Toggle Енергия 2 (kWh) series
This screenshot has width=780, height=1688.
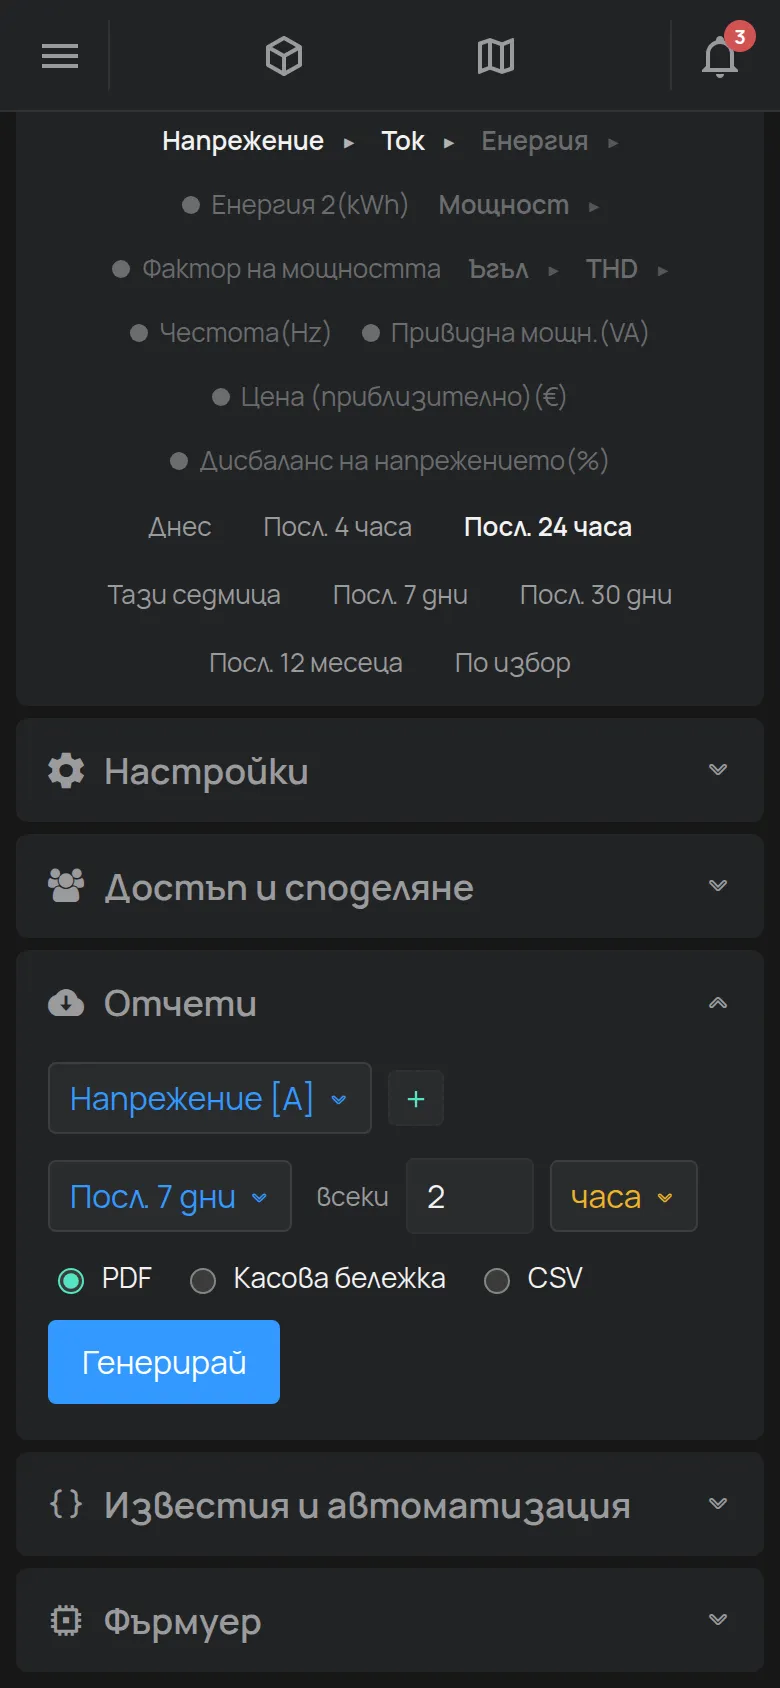pyautogui.click(x=295, y=205)
